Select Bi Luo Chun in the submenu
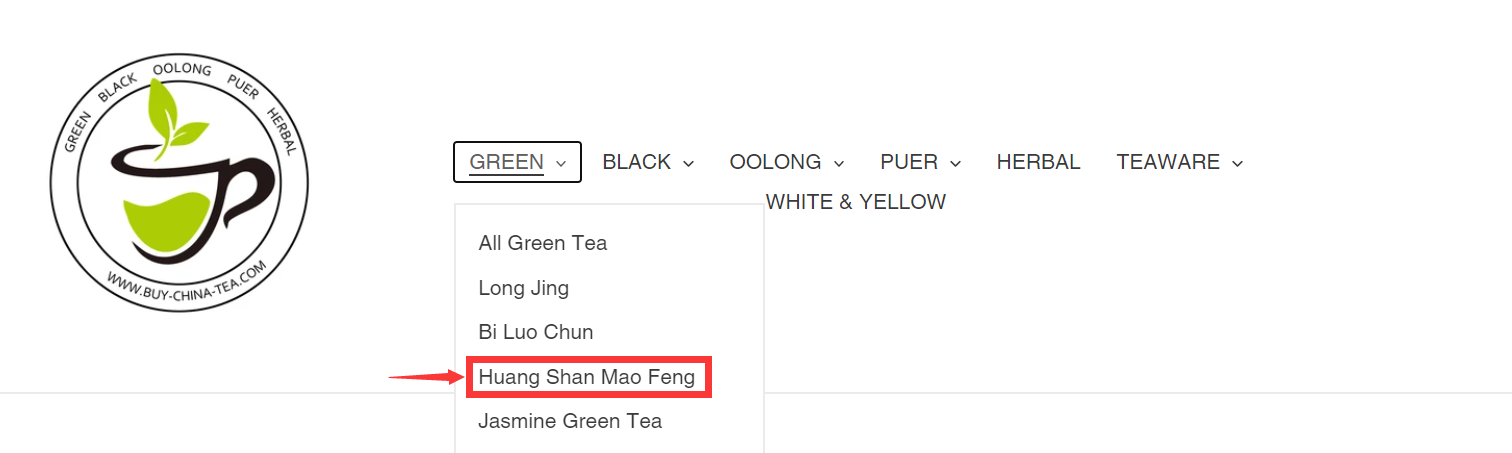 (x=536, y=332)
